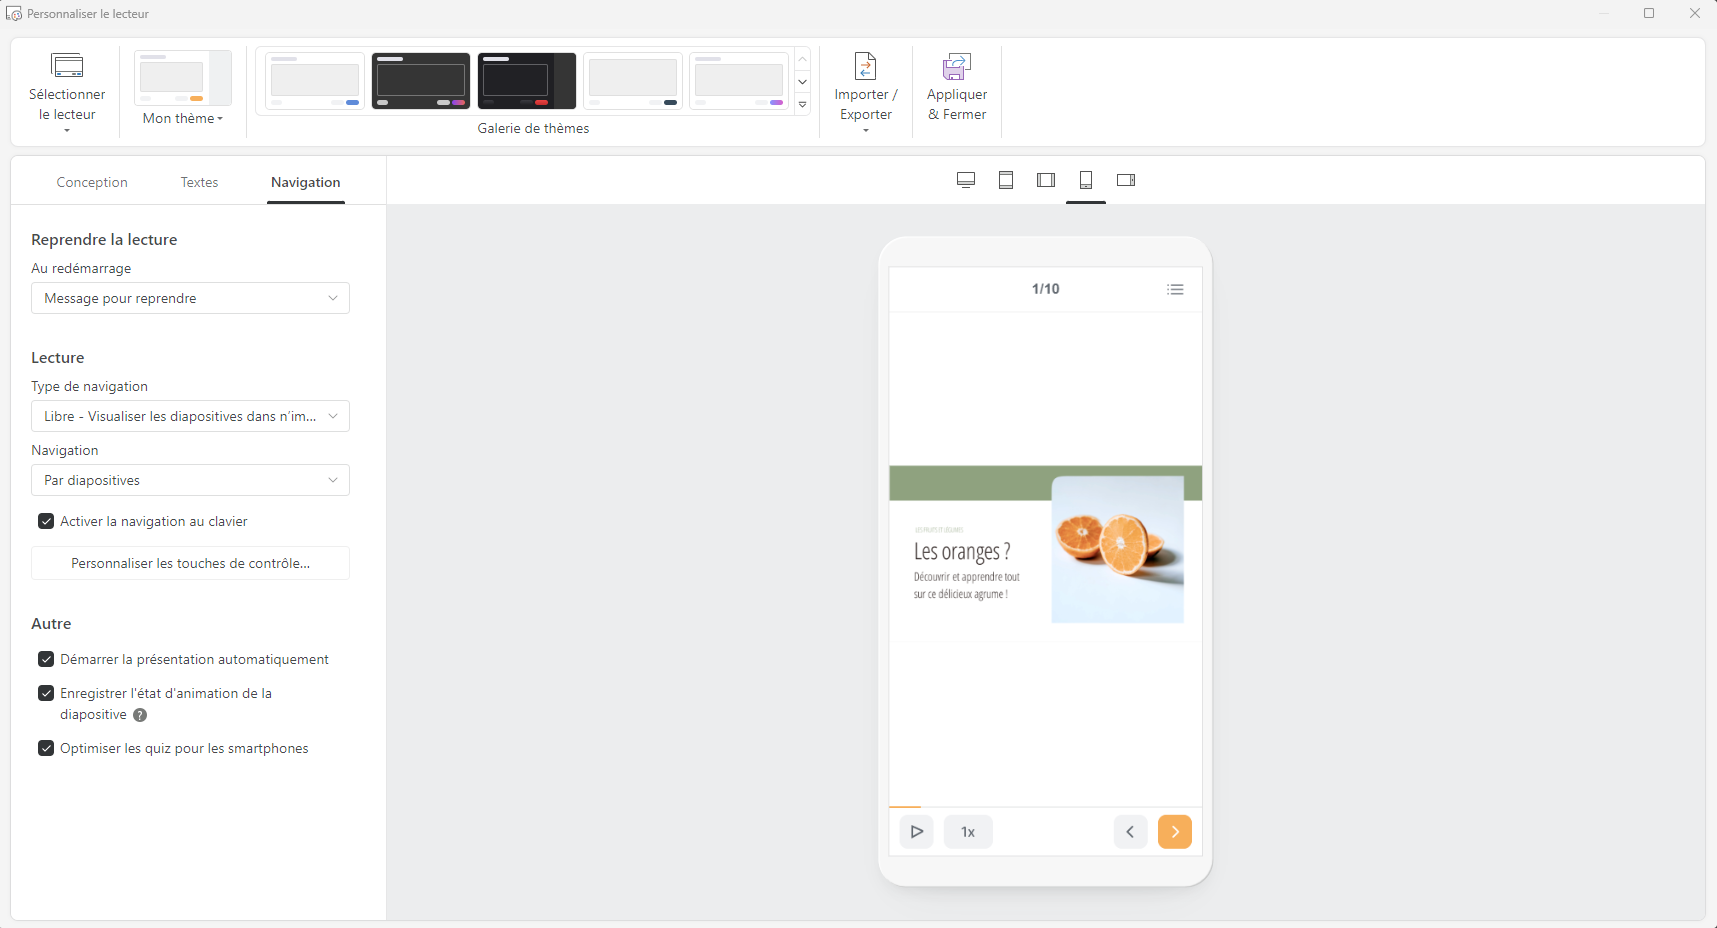Switch preview to desktop view
Image resolution: width=1717 pixels, height=928 pixels.
(966, 180)
